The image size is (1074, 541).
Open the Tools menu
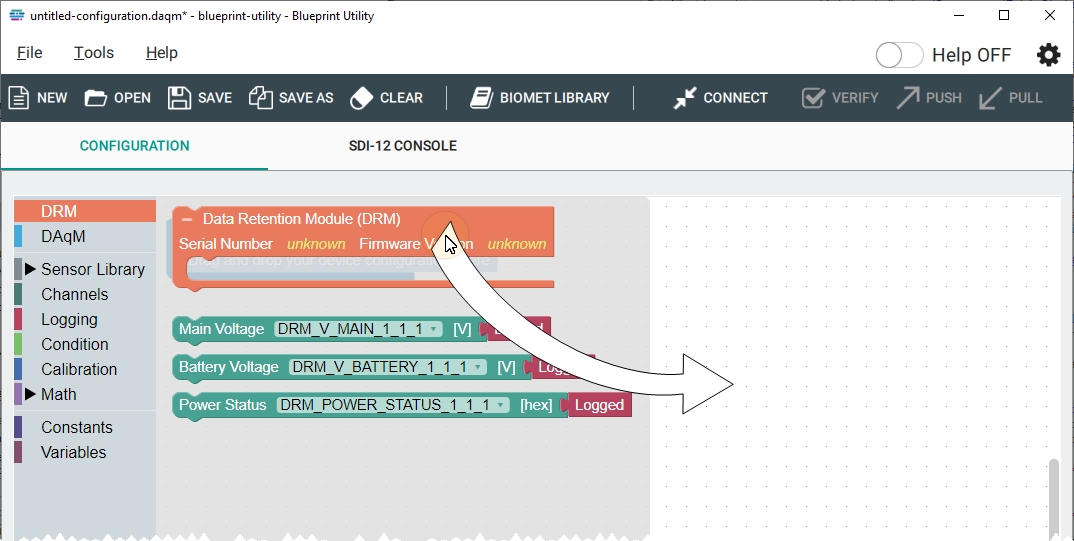tap(94, 53)
